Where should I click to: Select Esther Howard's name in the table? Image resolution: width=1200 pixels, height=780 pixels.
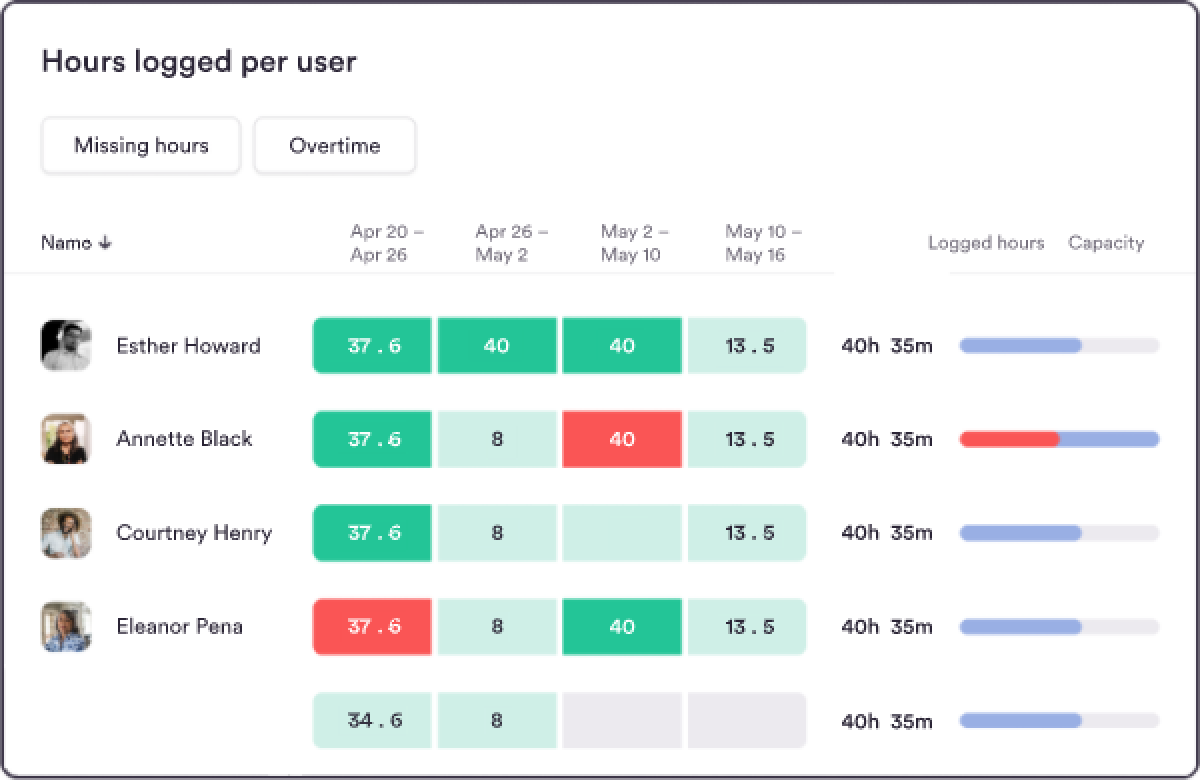[189, 345]
